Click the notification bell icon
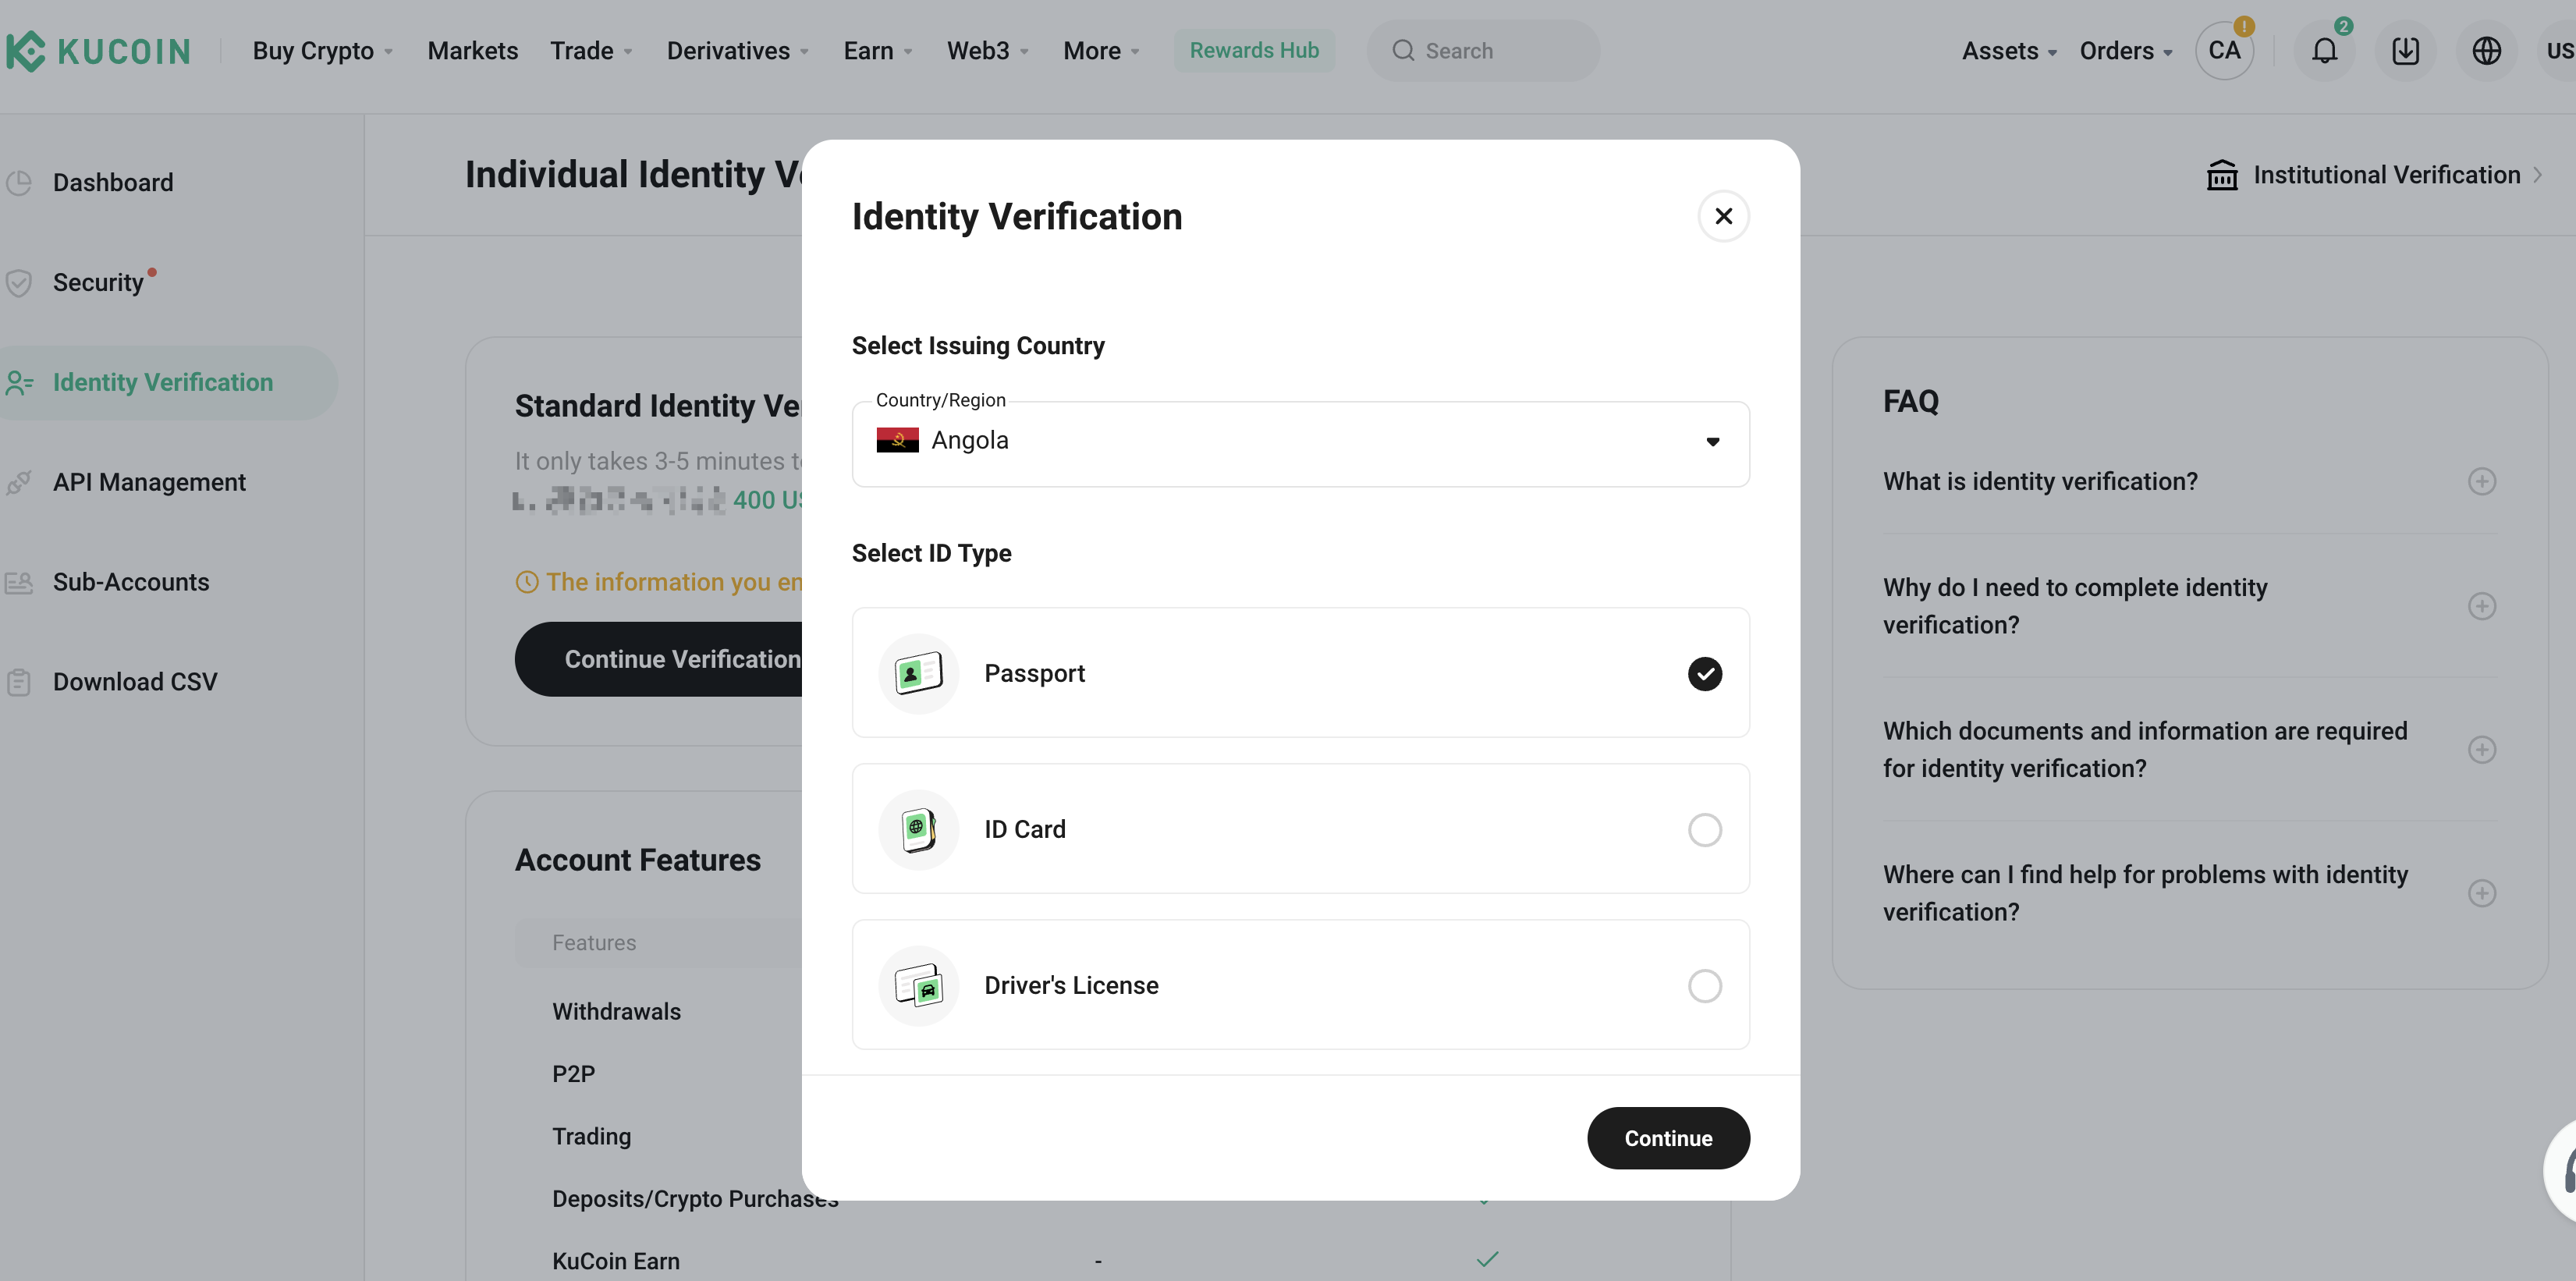This screenshot has width=2576, height=1281. point(2324,51)
